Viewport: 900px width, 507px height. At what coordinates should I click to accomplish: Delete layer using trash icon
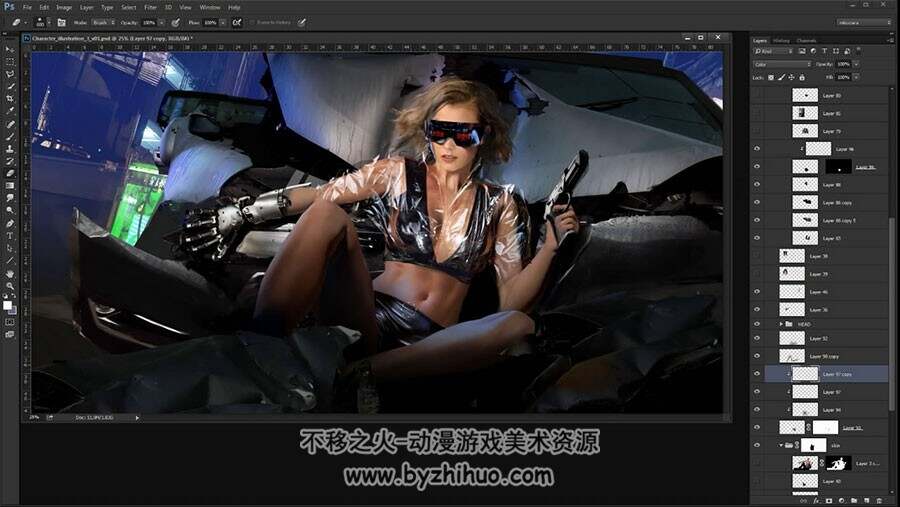(879, 501)
